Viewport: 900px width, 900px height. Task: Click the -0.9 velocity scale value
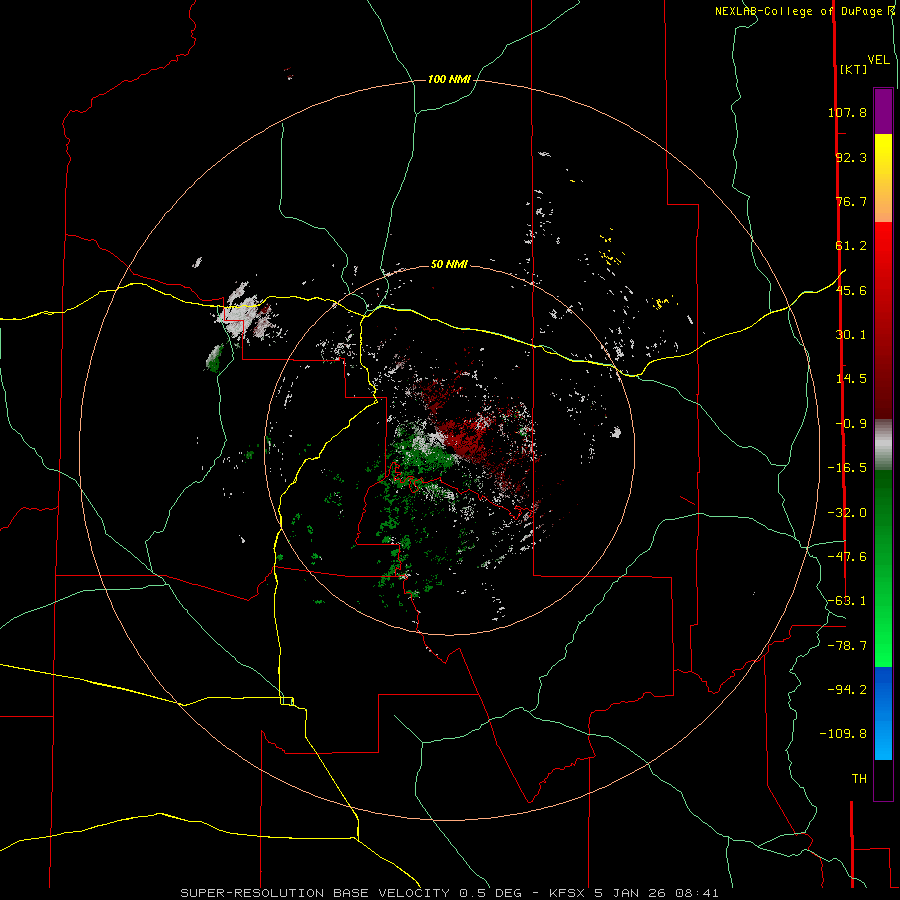[x=851, y=424]
